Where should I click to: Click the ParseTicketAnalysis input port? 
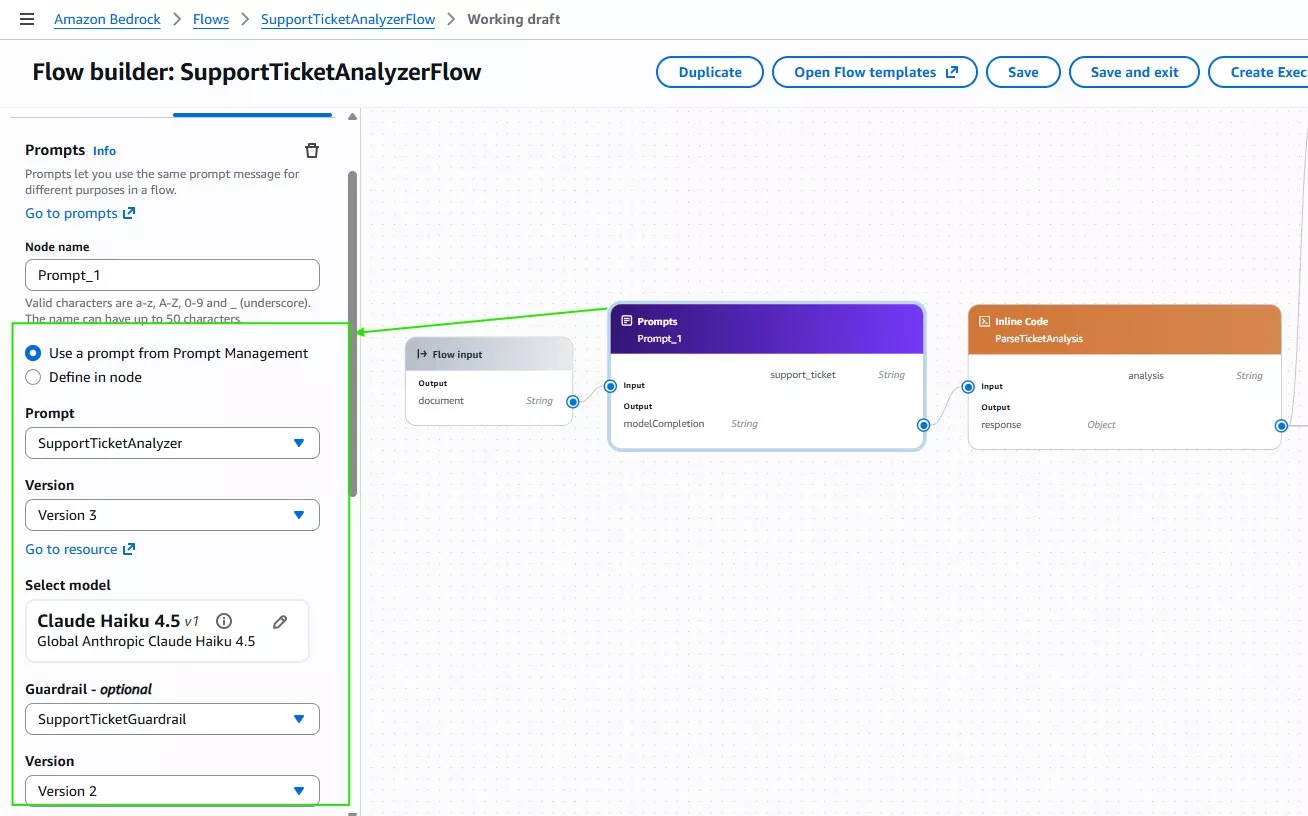(968, 387)
